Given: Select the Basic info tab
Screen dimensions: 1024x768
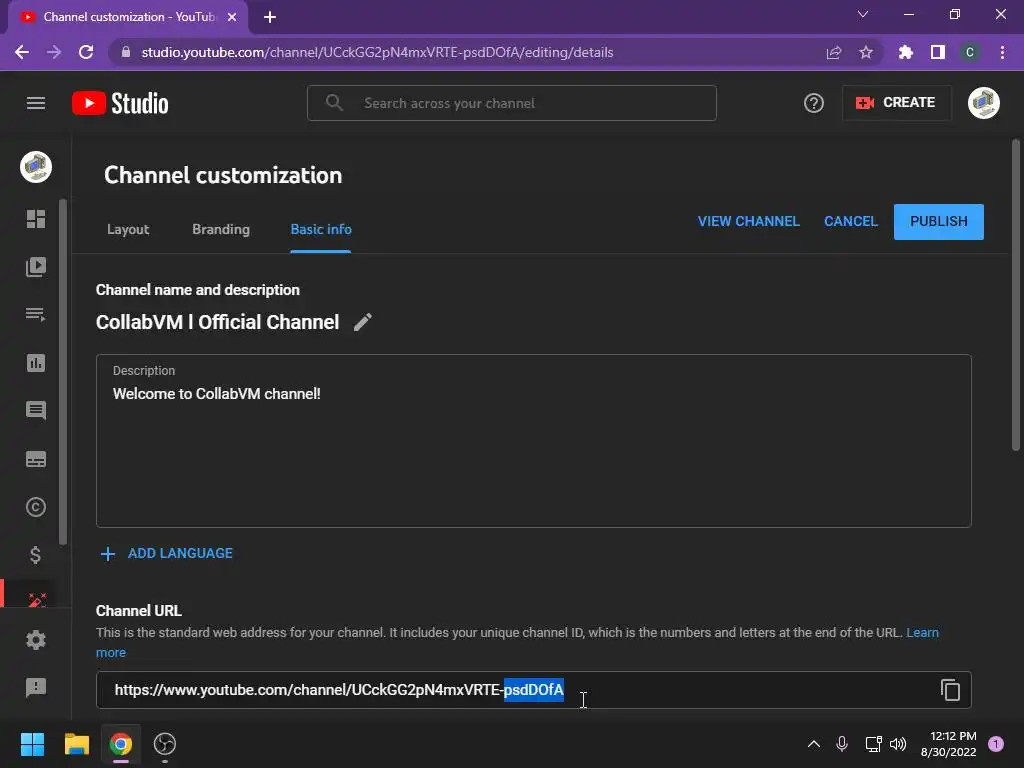Looking at the screenshot, I should (x=321, y=229).
